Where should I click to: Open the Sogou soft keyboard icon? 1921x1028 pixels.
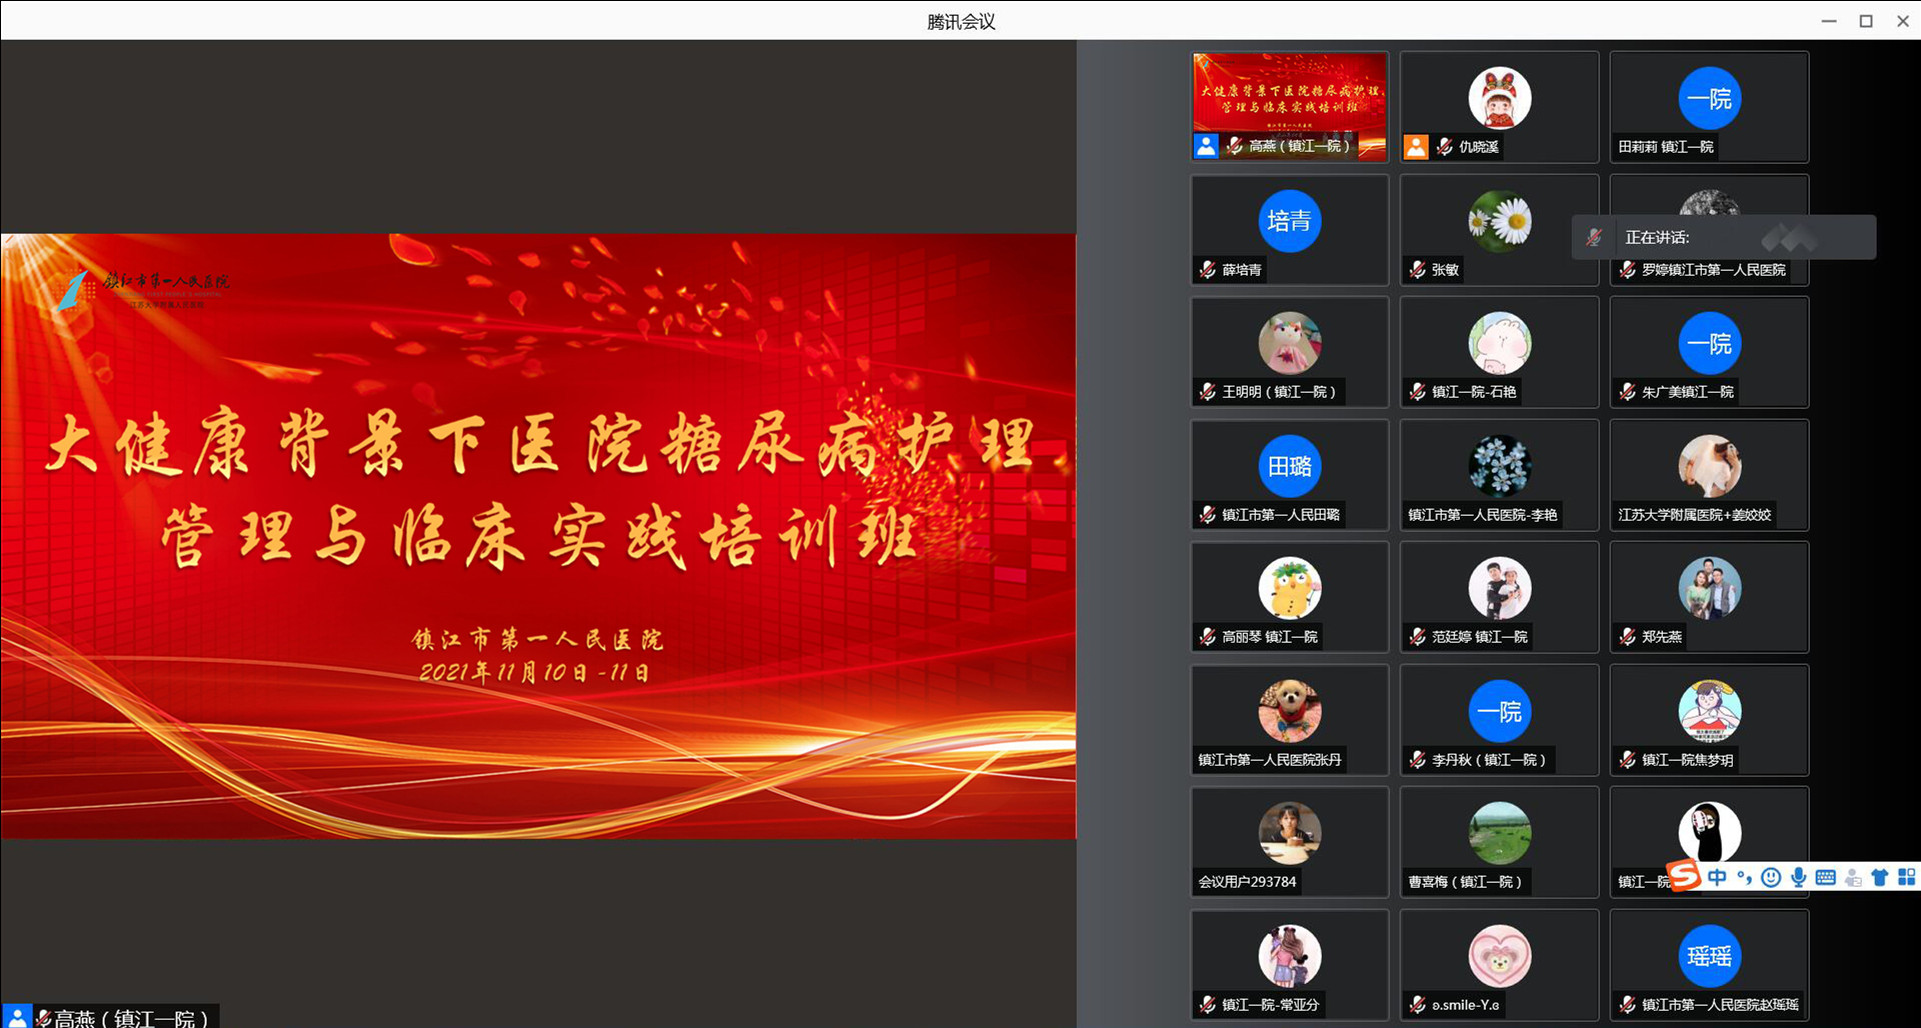1825,877
